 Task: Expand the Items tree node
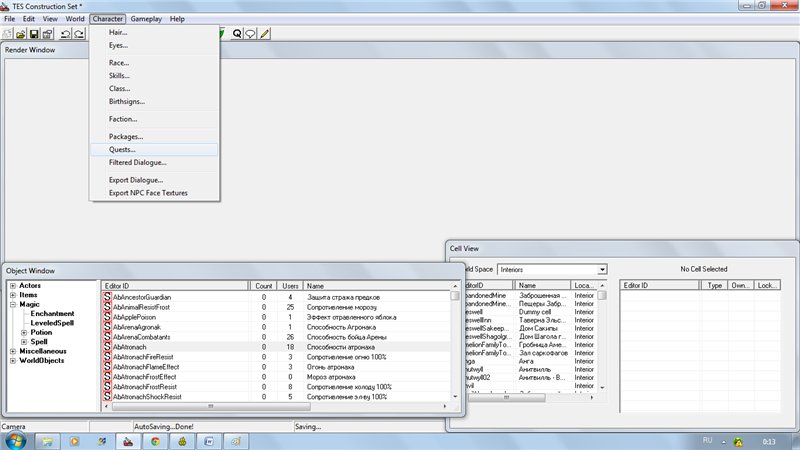13,295
